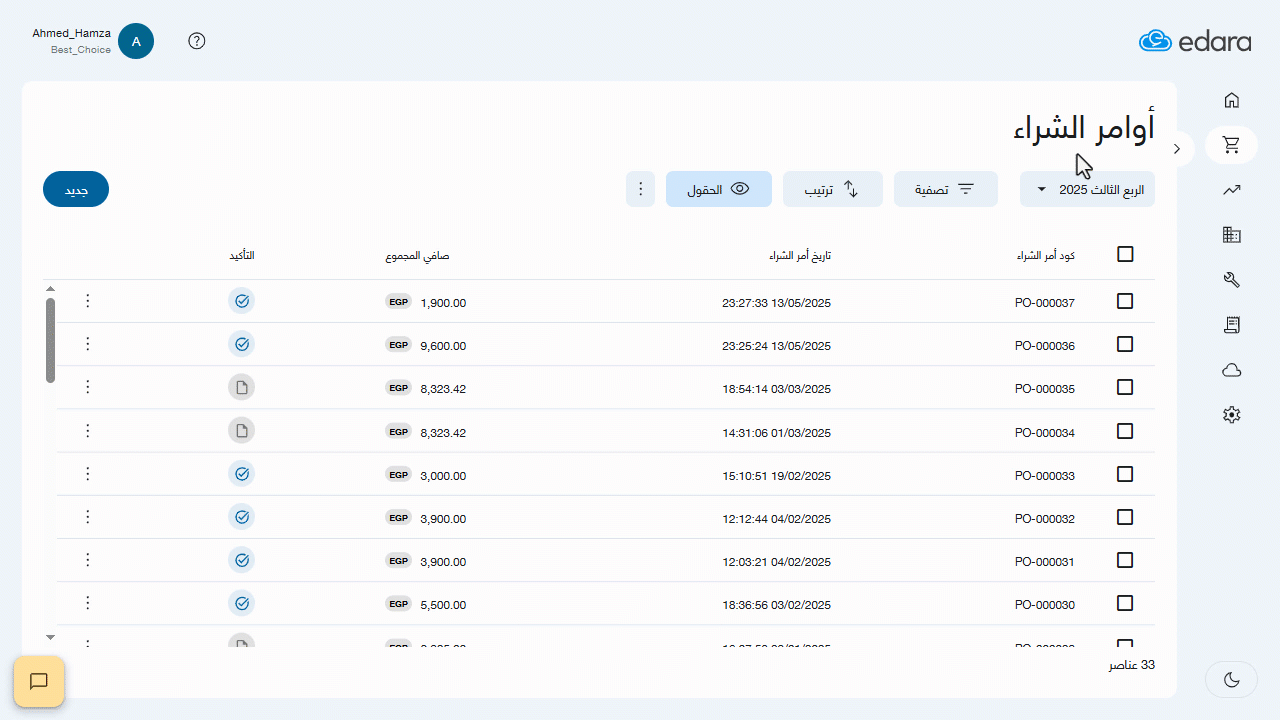Open the تصفية filter options
Image resolution: width=1280 pixels, height=720 pixels.
pyautogui.click(x=946, y=189)
